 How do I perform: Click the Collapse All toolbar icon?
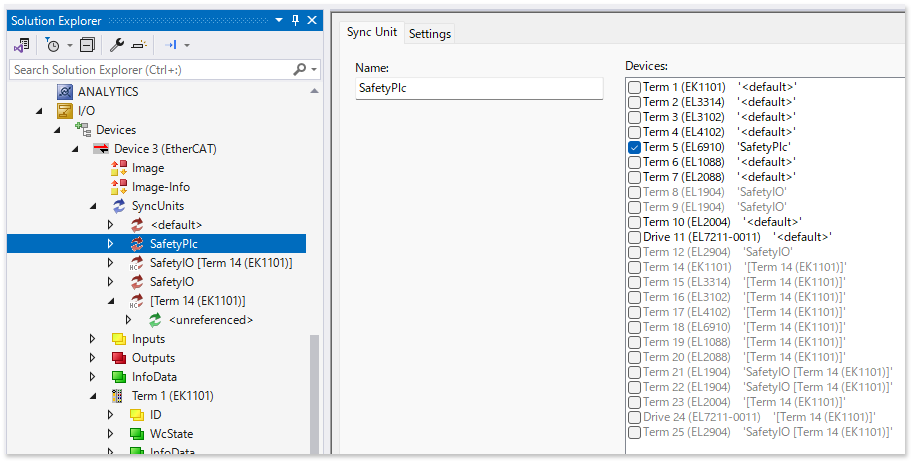click(x=87, y=45)
